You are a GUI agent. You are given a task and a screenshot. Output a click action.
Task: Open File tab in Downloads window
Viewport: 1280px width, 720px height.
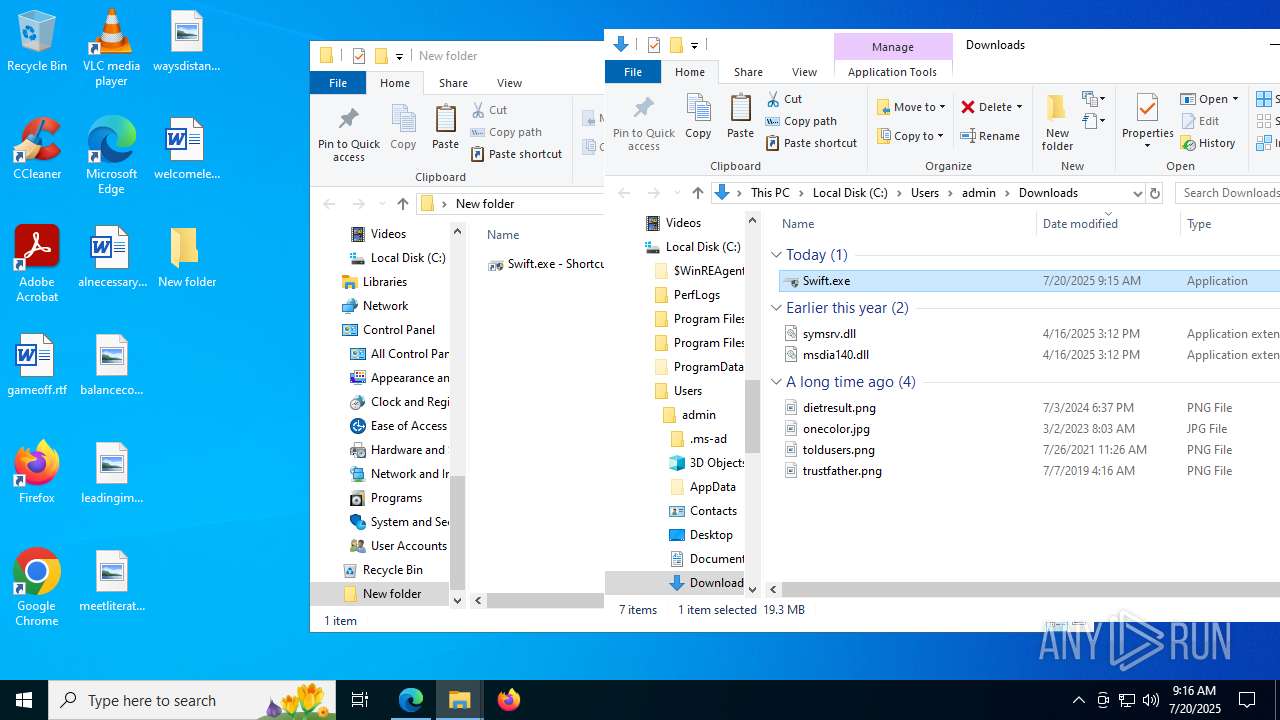pyautogui.click(x=633, y=72)
